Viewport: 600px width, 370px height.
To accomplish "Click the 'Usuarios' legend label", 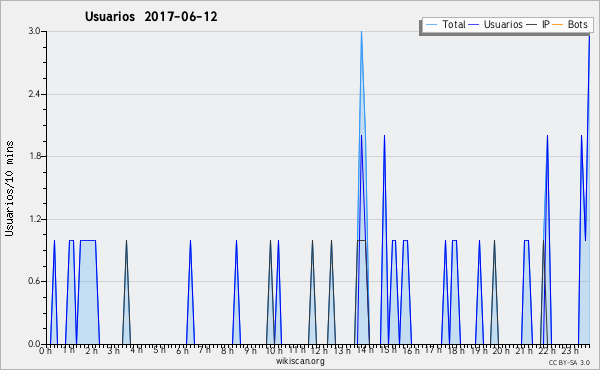I will pos(503,24).
